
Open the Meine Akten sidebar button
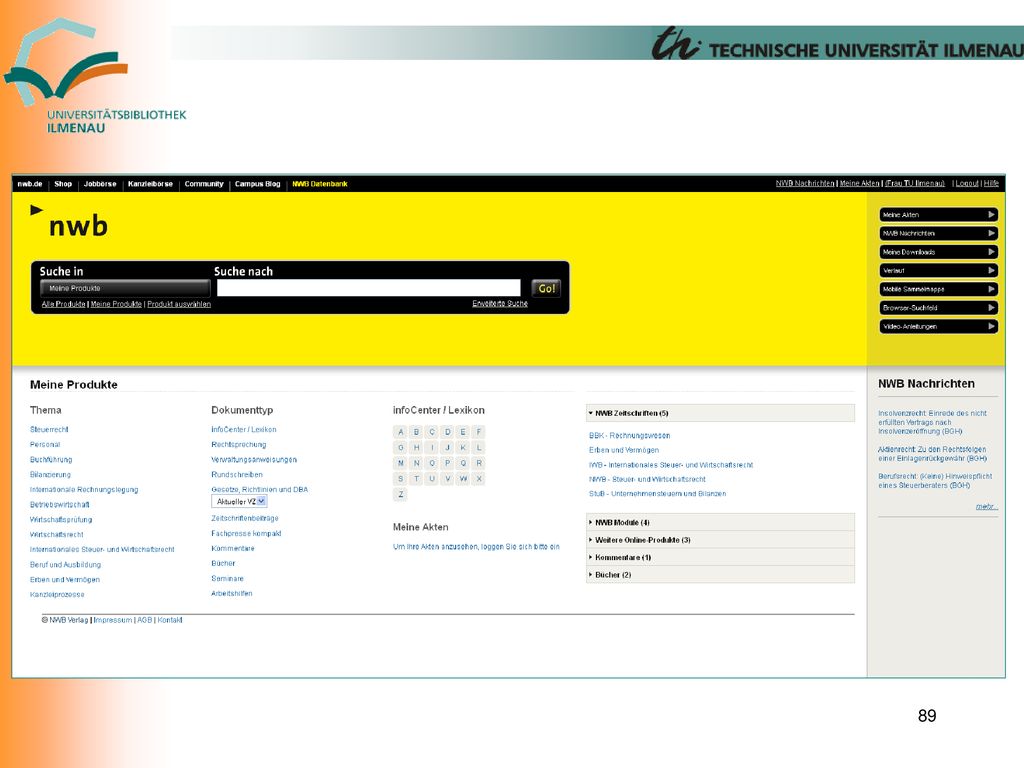pos(938,215)
